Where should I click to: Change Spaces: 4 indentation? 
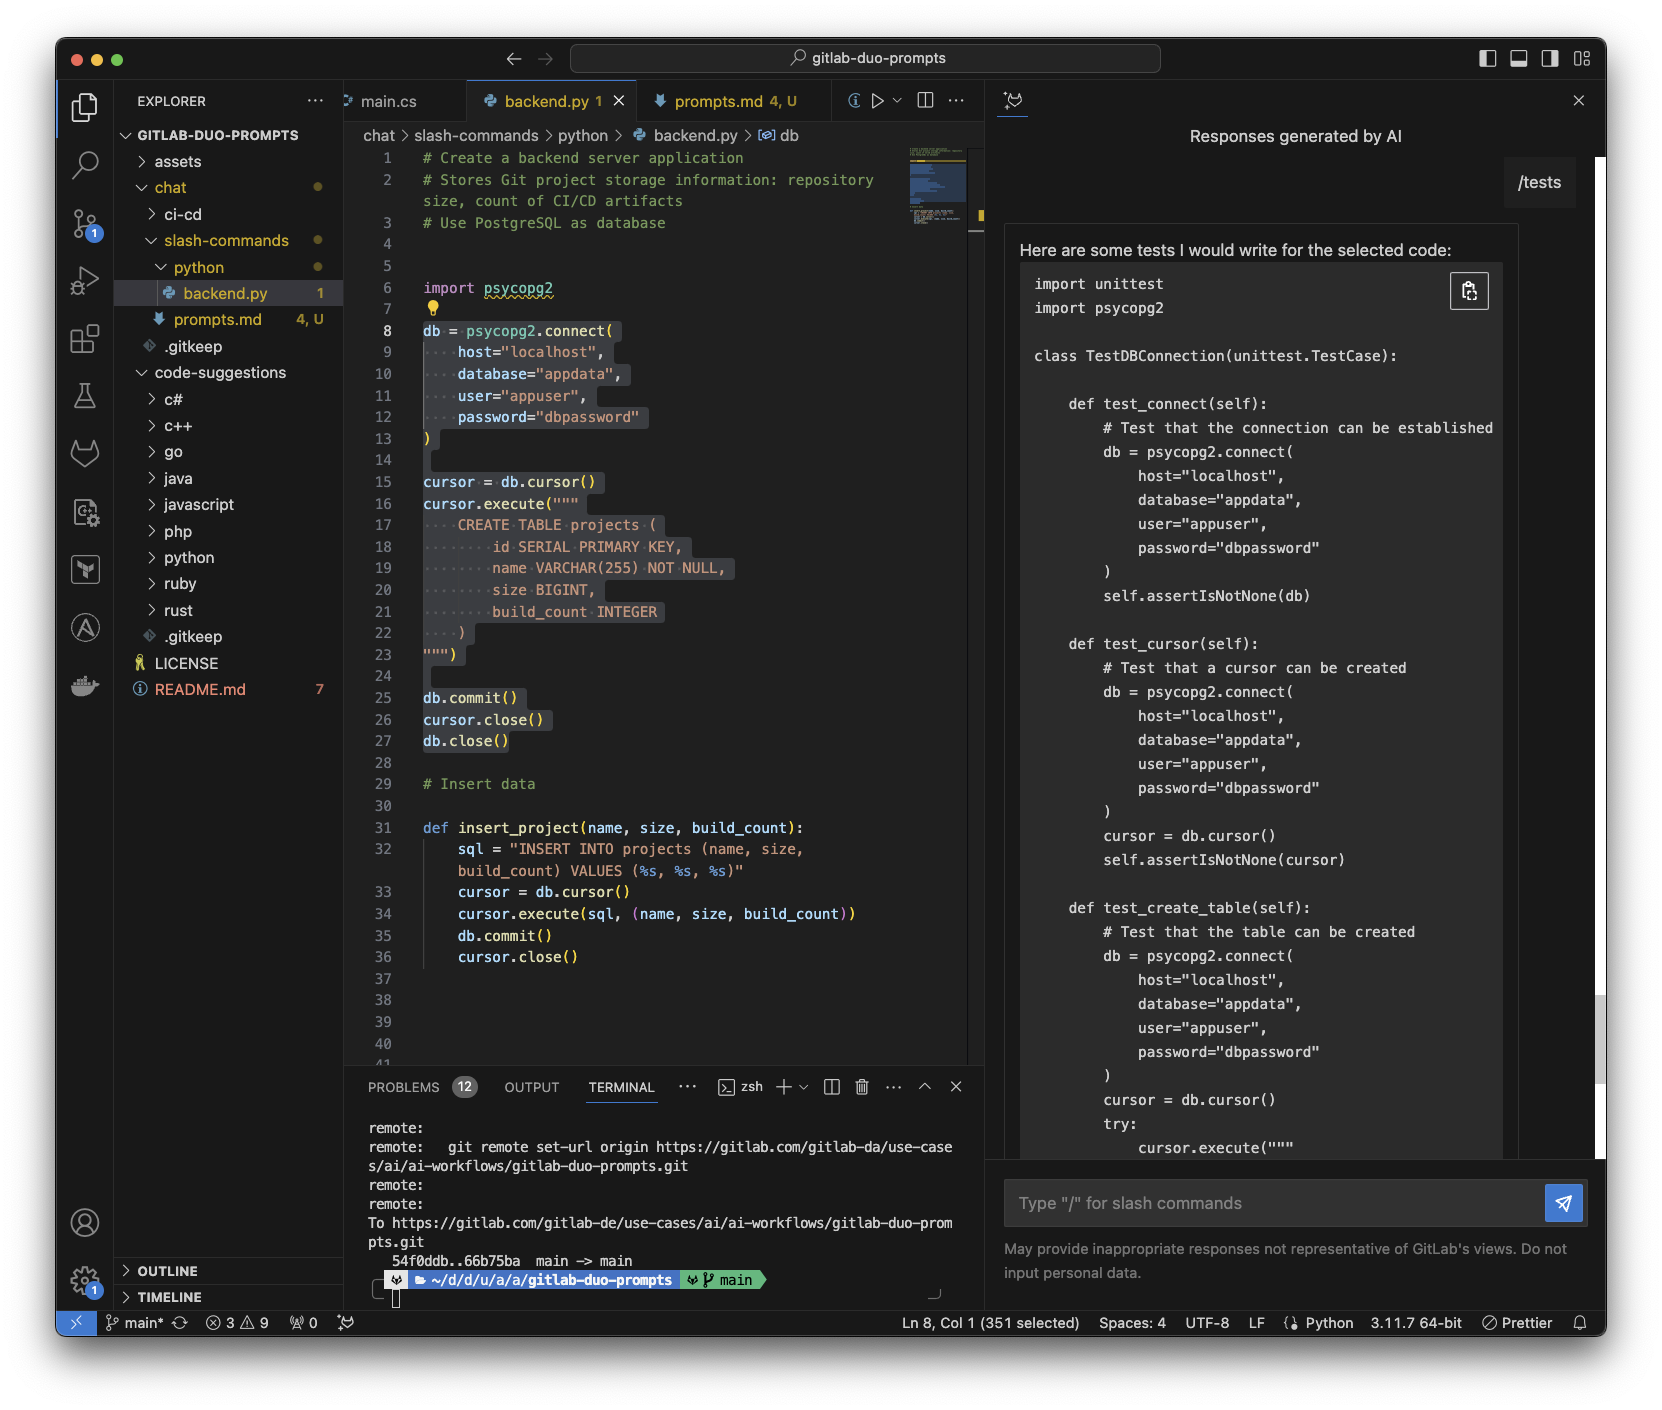point(1132,1323)
